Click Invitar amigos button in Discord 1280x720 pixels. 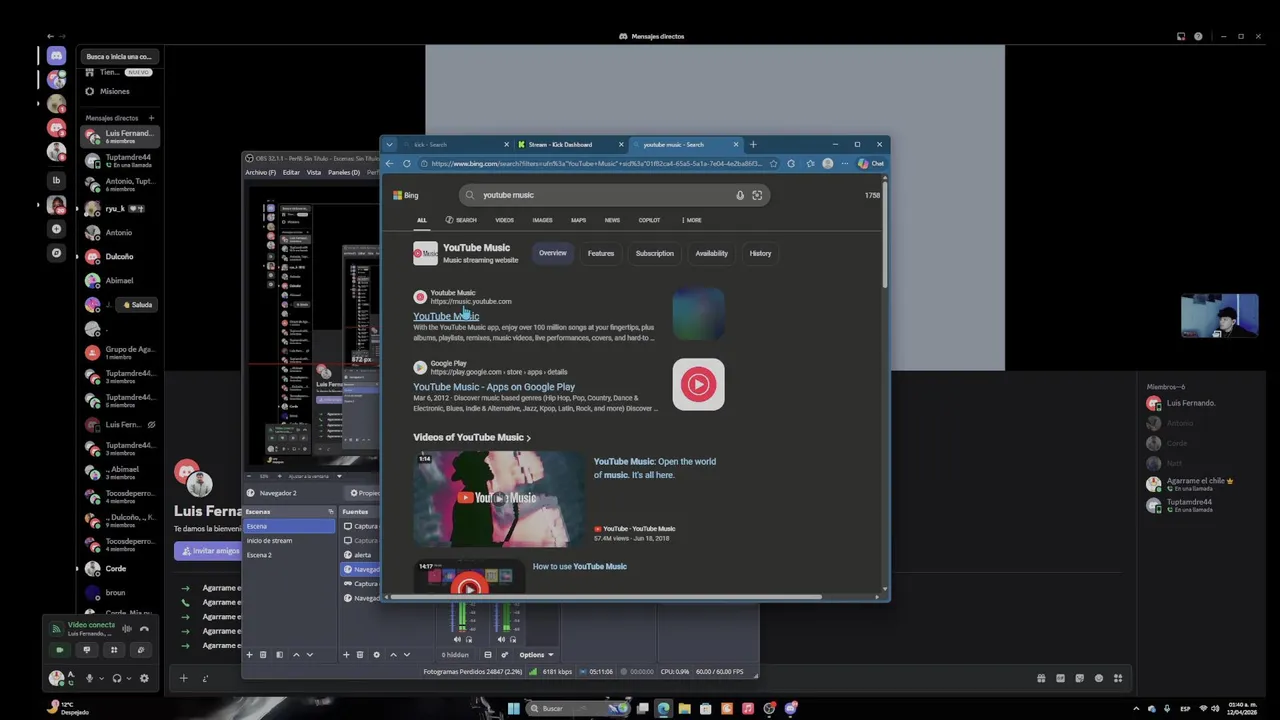click(x=208, y=551)
